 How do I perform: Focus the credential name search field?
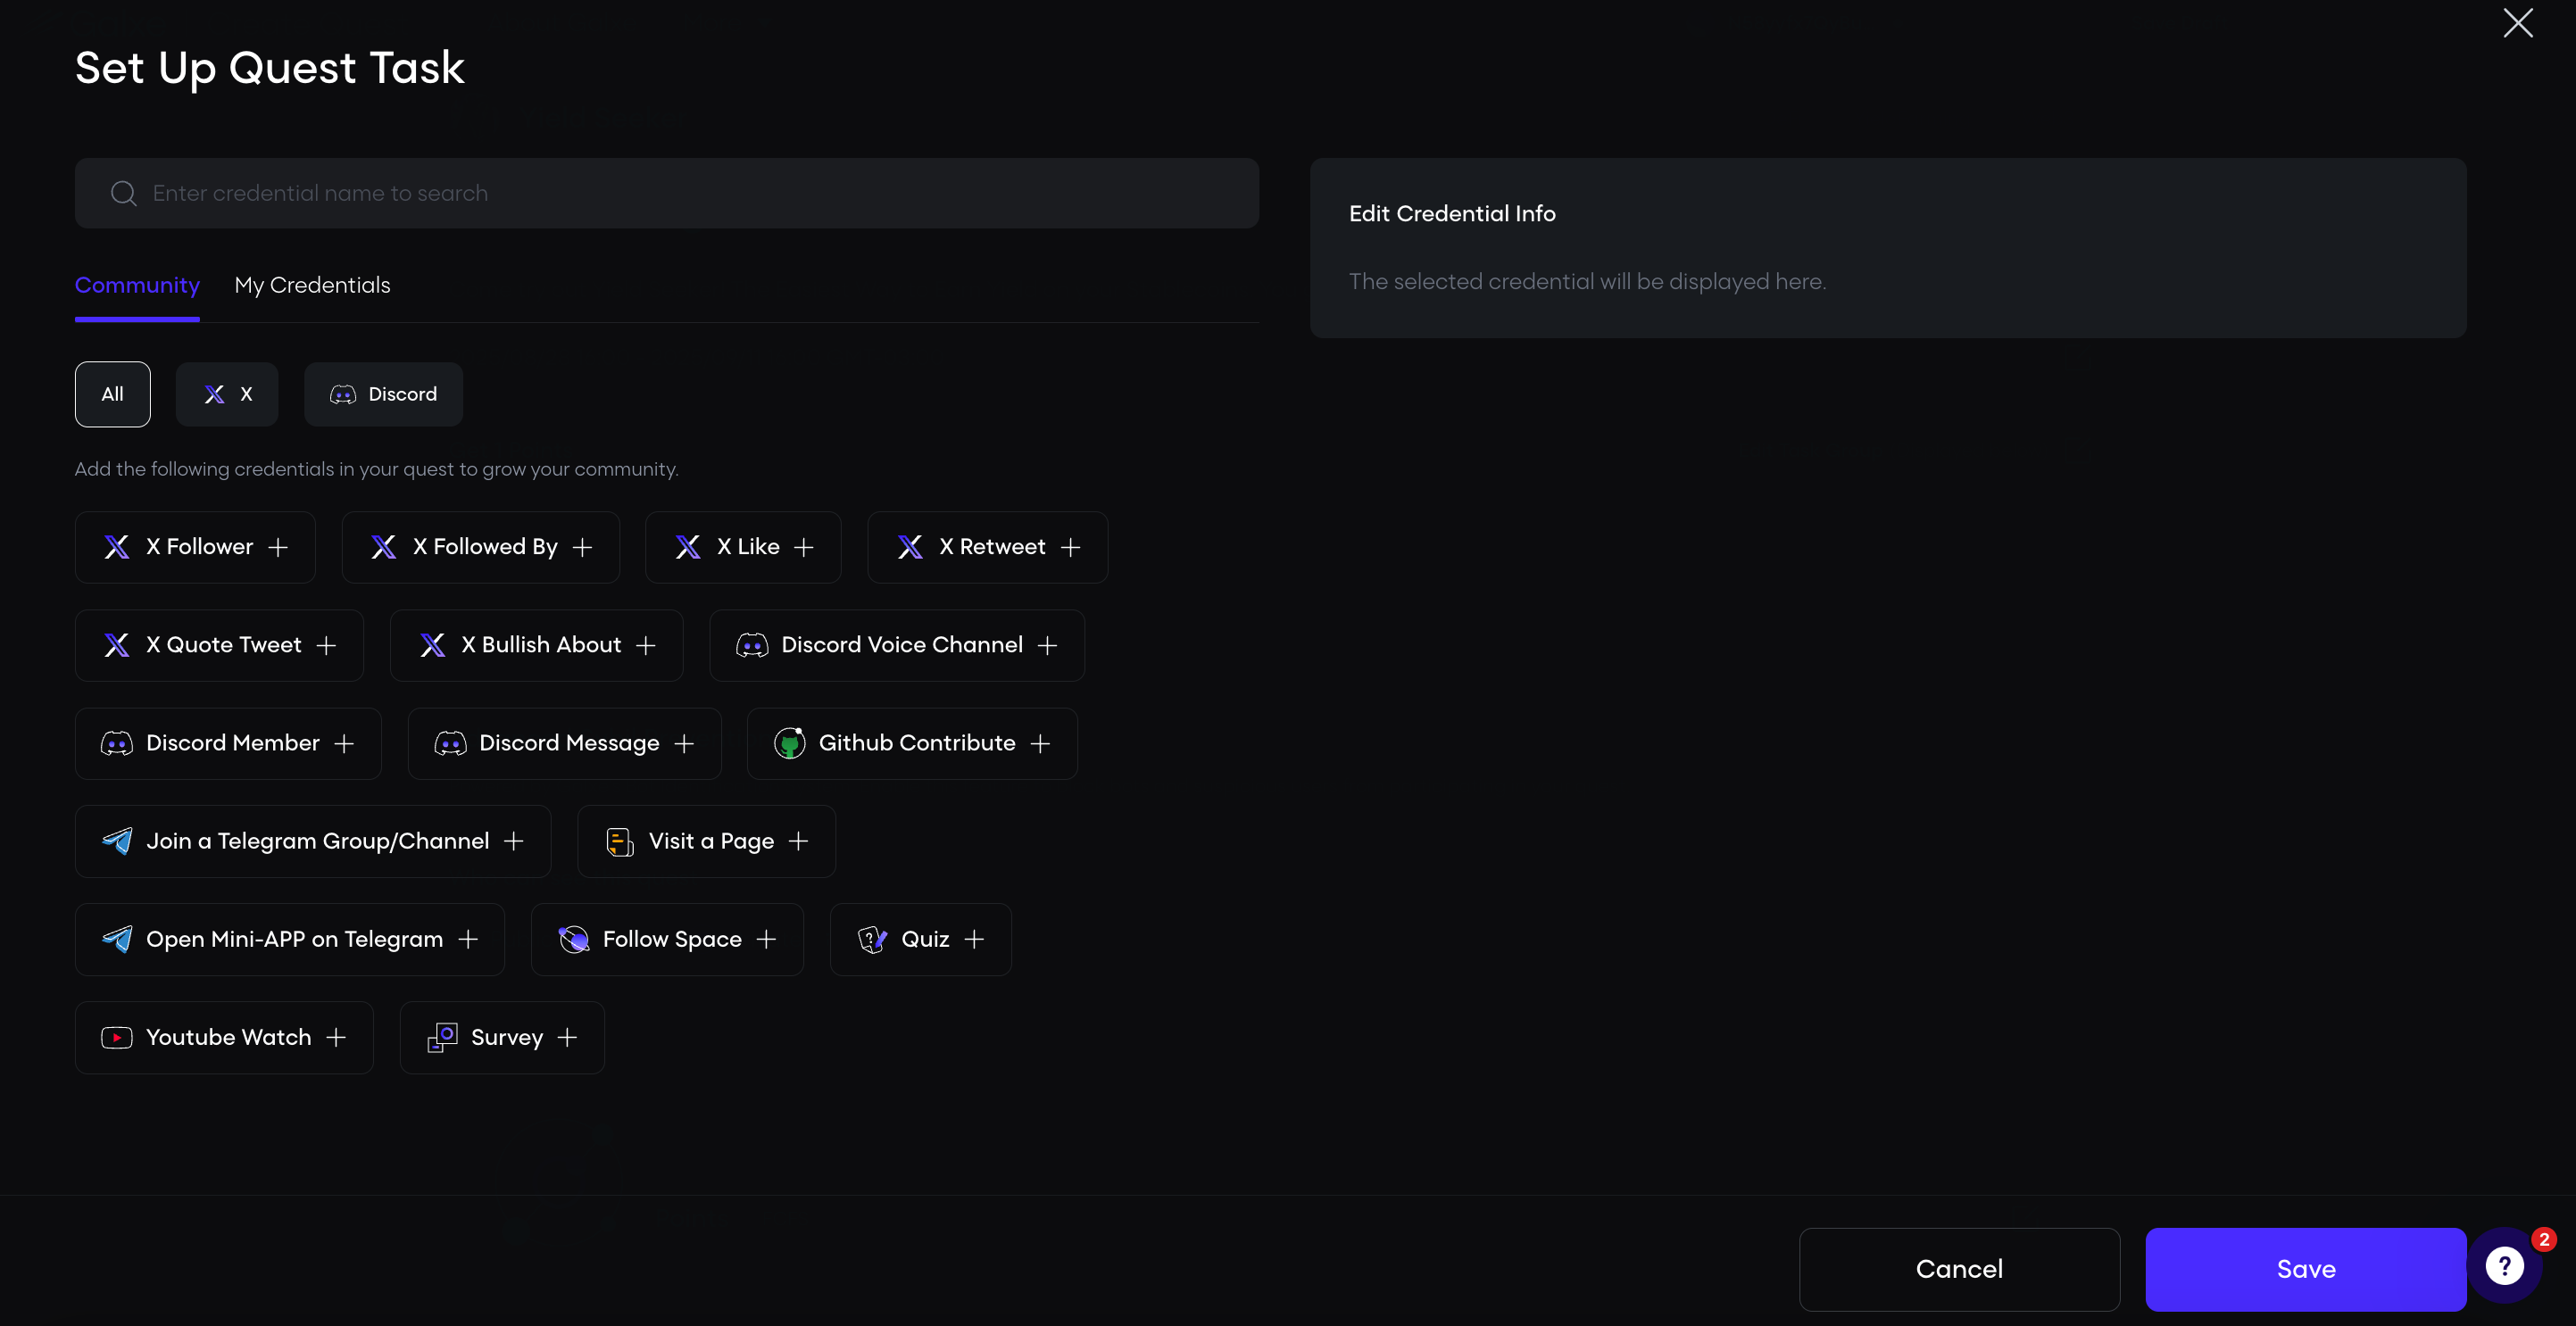tap(680, 193)
